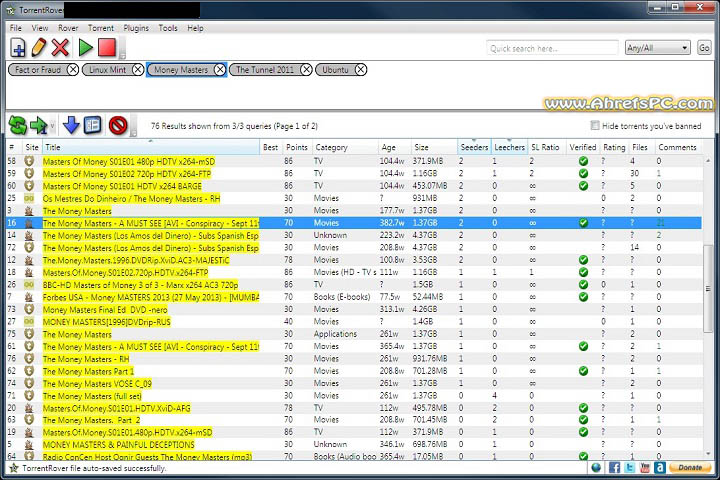Close the Fact or Fraud query tag

pyautogui.click(x=73, y=70)
